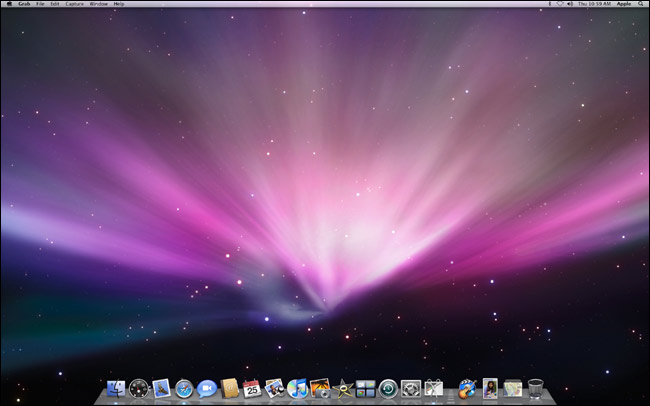The width and height of the screenshot is (650, 406).
Task: Open System Preferences gear icon
Action: pos(411,389)
